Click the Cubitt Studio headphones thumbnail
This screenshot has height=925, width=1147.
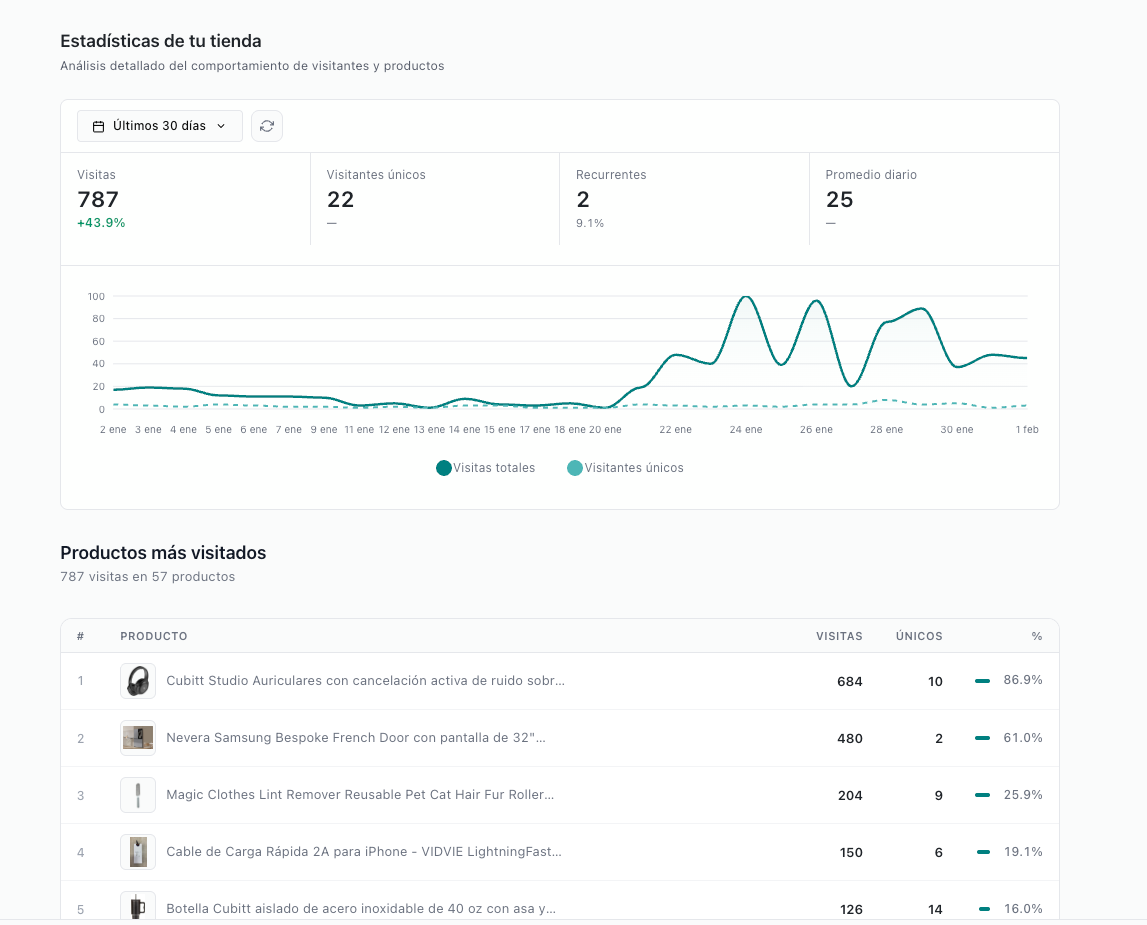tap(137, 680)
